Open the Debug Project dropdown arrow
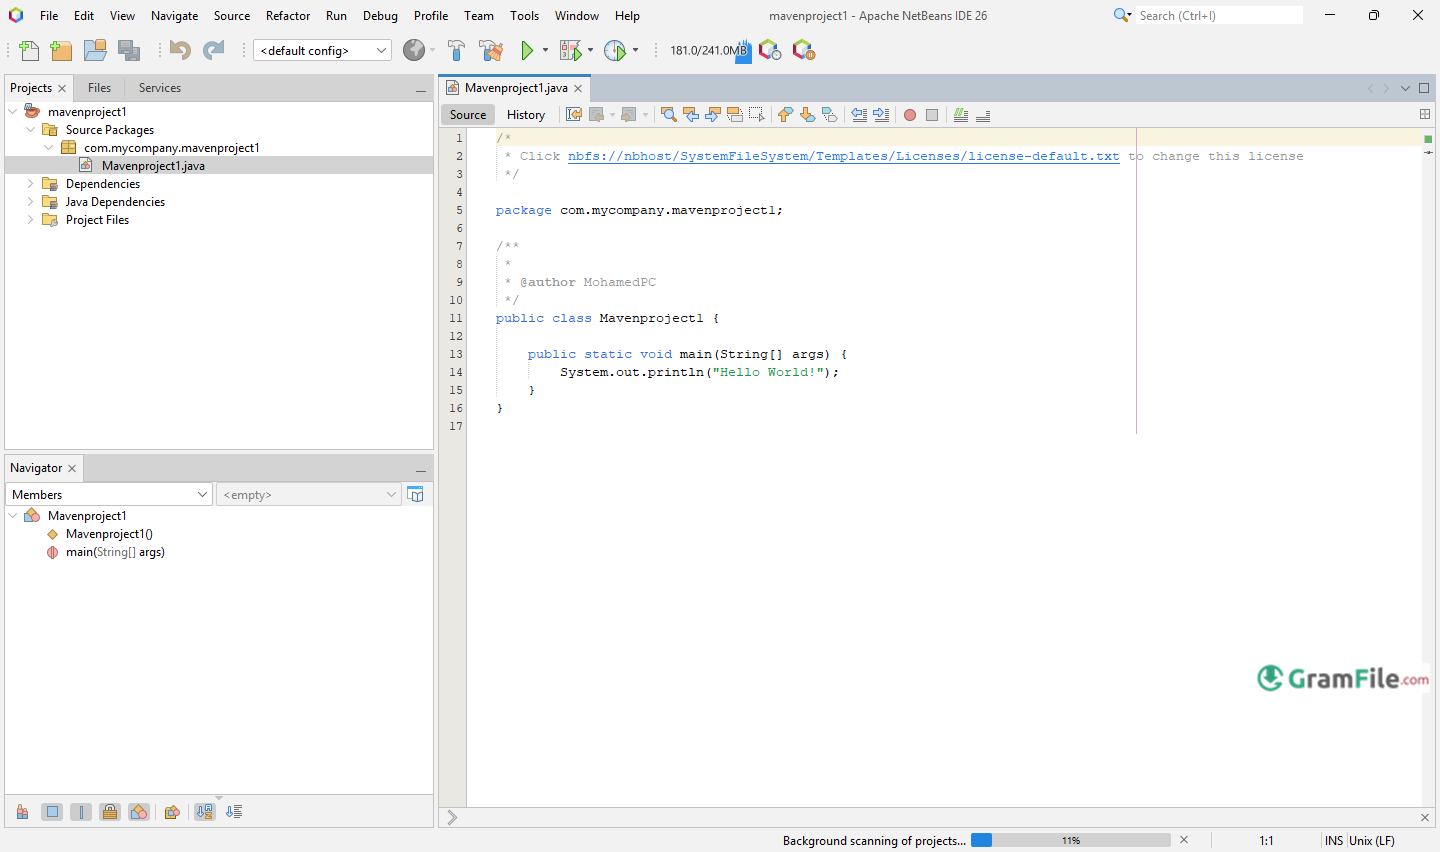Viewport: 1440px width, 852px height. click(x=590, y=50)
